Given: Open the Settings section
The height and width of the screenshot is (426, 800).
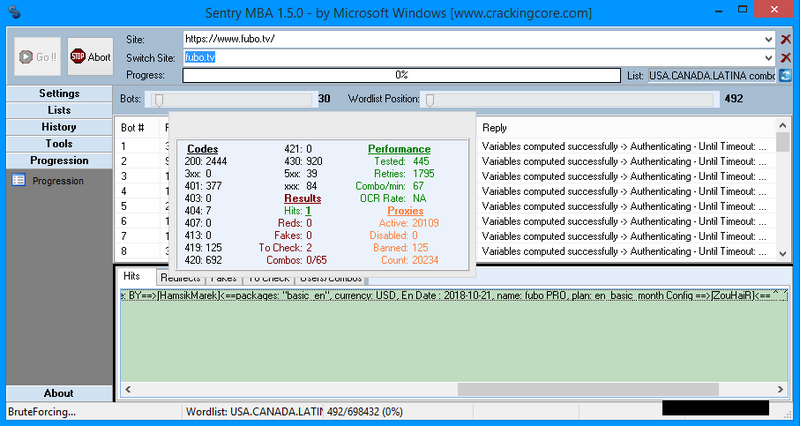Looking at the screenshot, I should pos(59,93).
